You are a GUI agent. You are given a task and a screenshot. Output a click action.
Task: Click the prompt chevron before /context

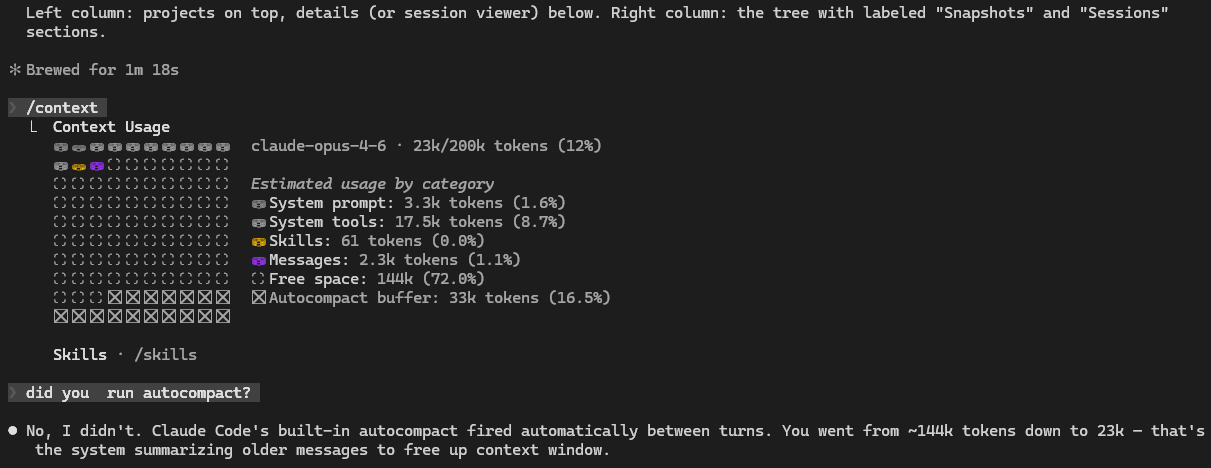click(13, 108)
